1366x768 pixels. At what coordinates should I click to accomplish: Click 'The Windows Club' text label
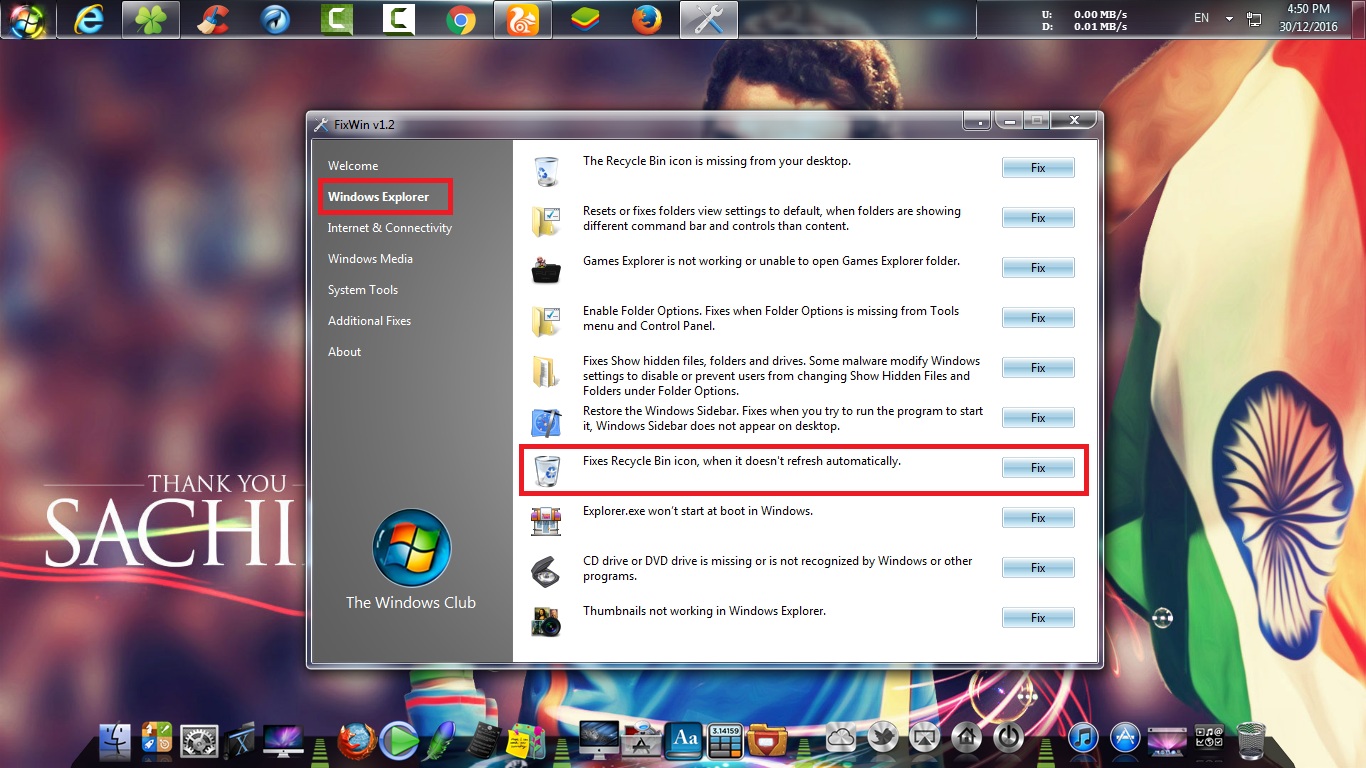[x=411, y=603]
